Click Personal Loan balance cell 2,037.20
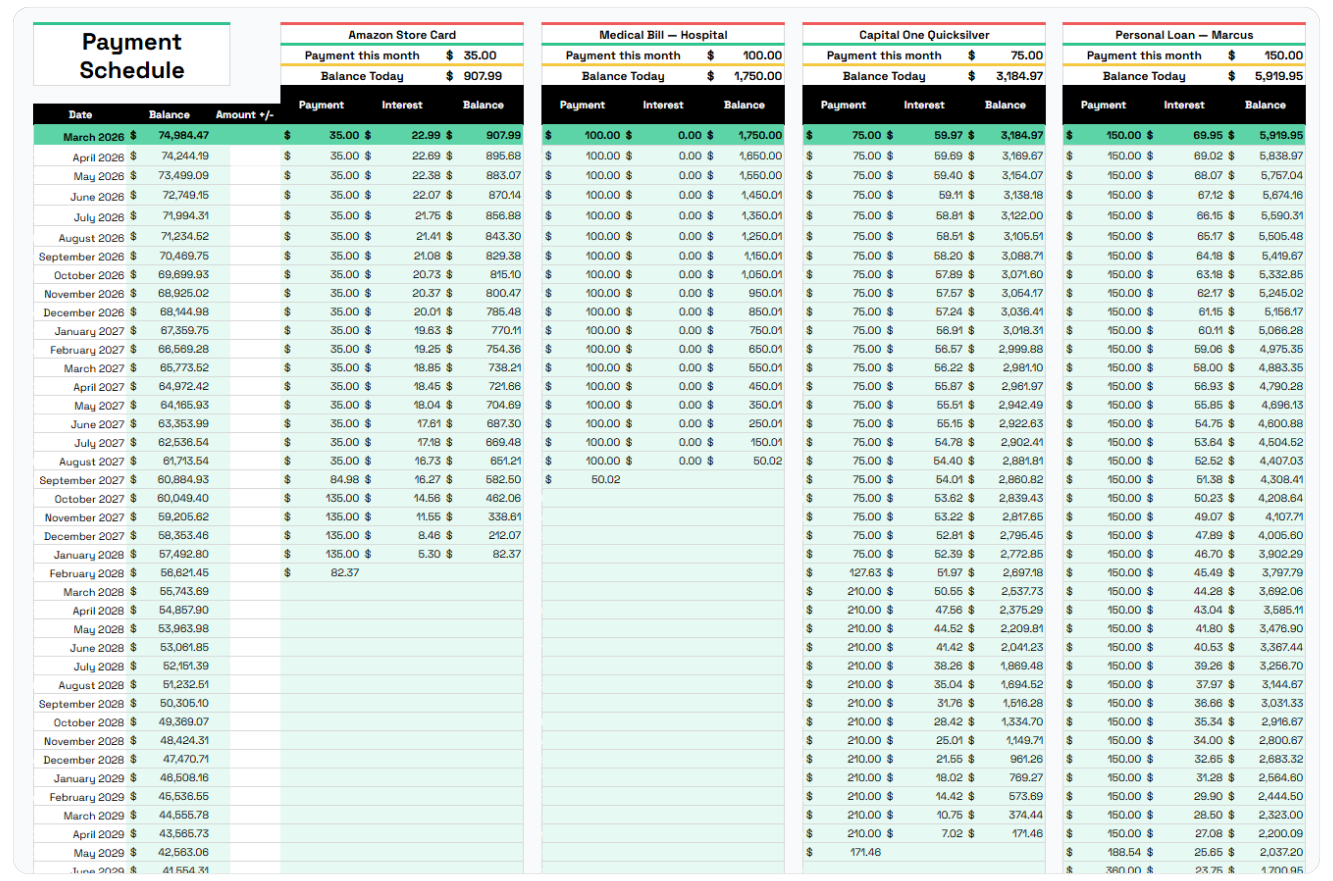1333x881 pixels. click(x=1282, y=851)
